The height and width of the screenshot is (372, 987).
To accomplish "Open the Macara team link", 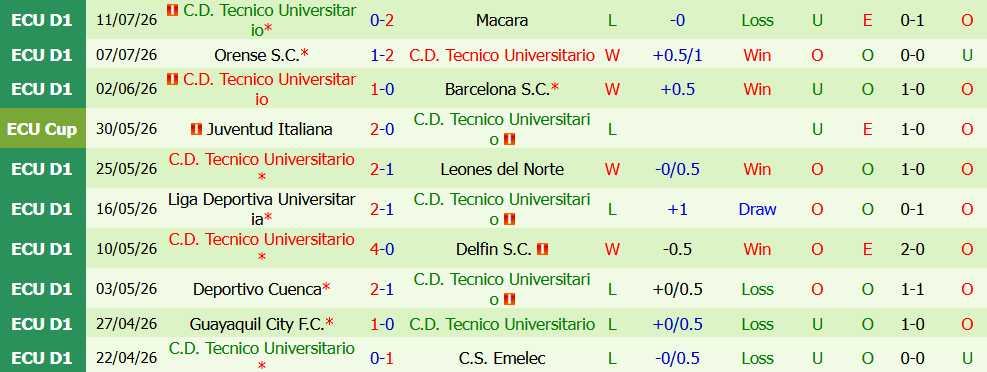I will click(x=502, y=21).
